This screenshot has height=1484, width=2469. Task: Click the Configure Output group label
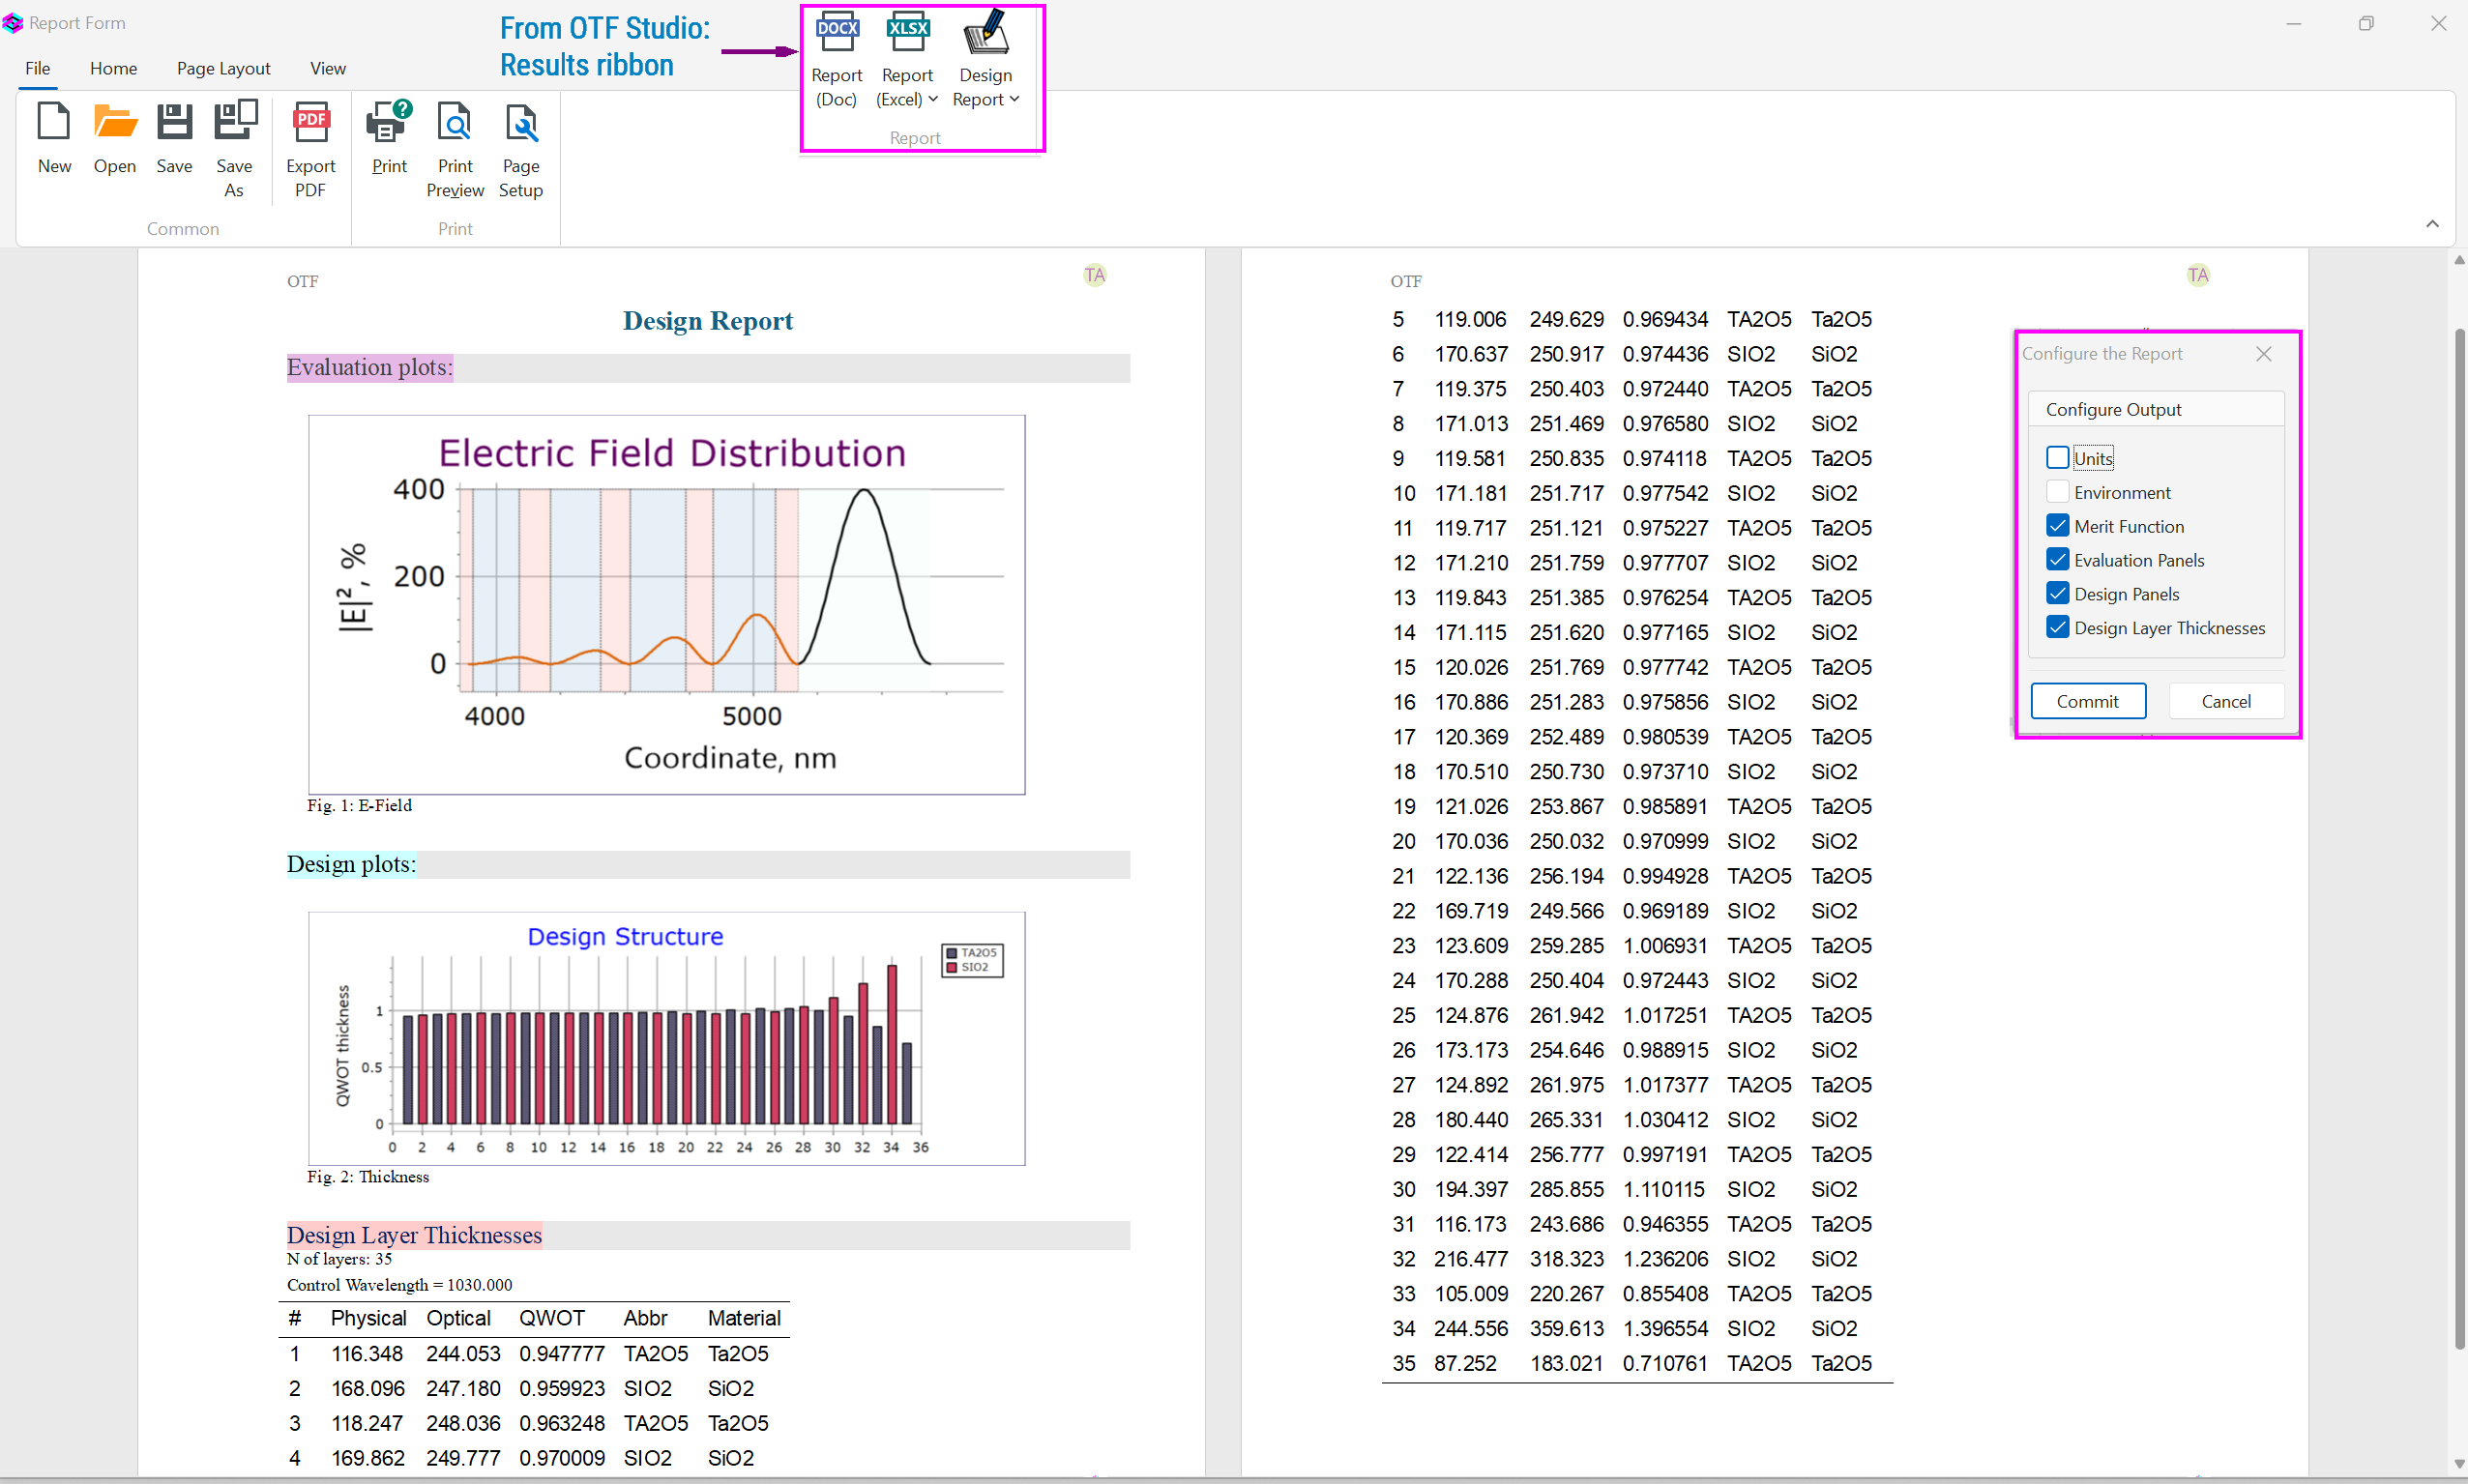[2114, 410]
